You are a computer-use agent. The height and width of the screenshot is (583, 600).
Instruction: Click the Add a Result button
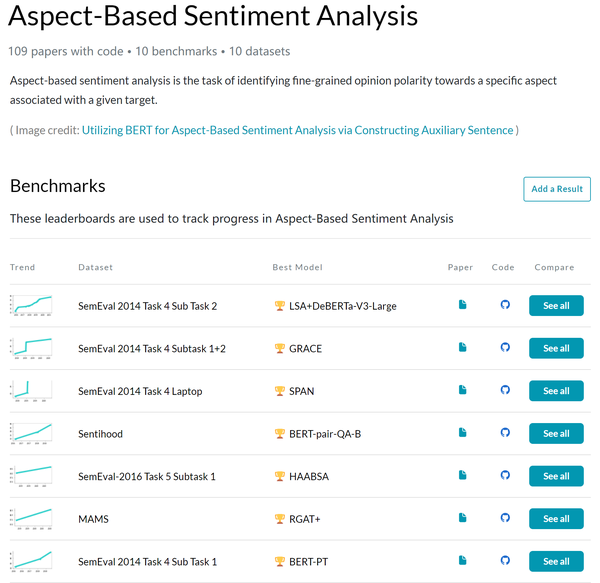(x=557, y=189)
